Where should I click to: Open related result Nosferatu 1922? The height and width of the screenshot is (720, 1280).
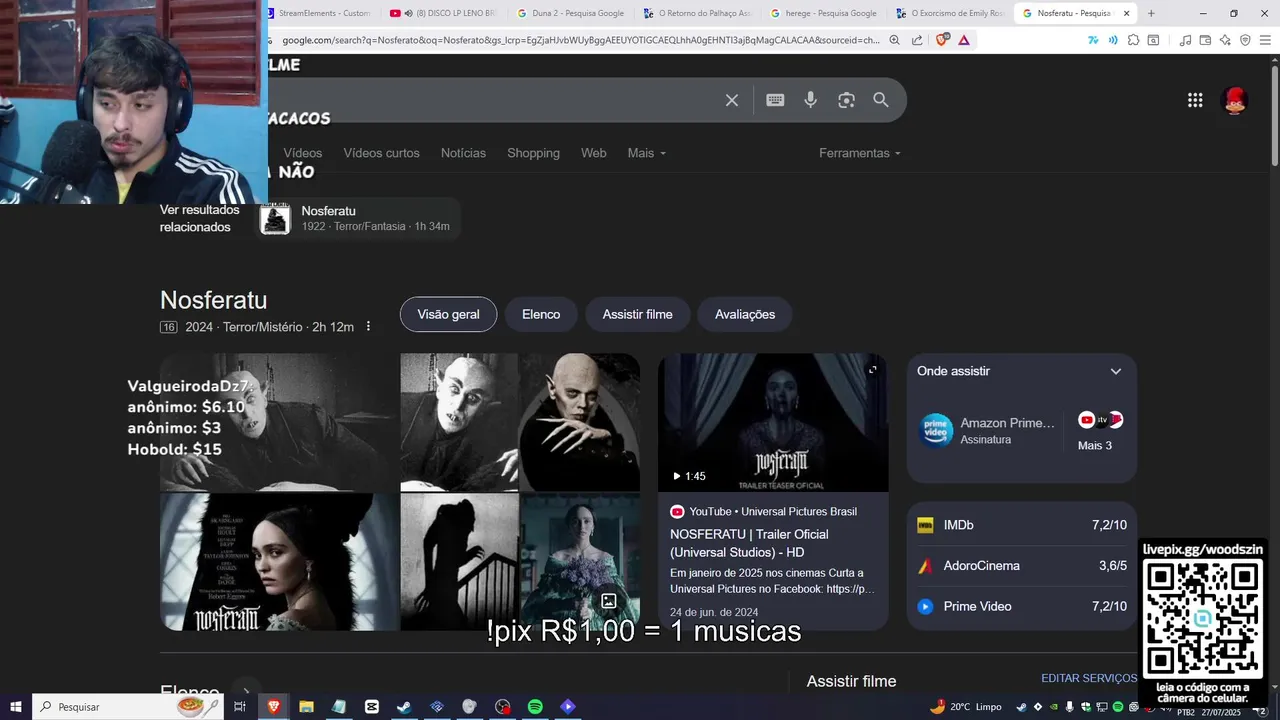[359, 218]
